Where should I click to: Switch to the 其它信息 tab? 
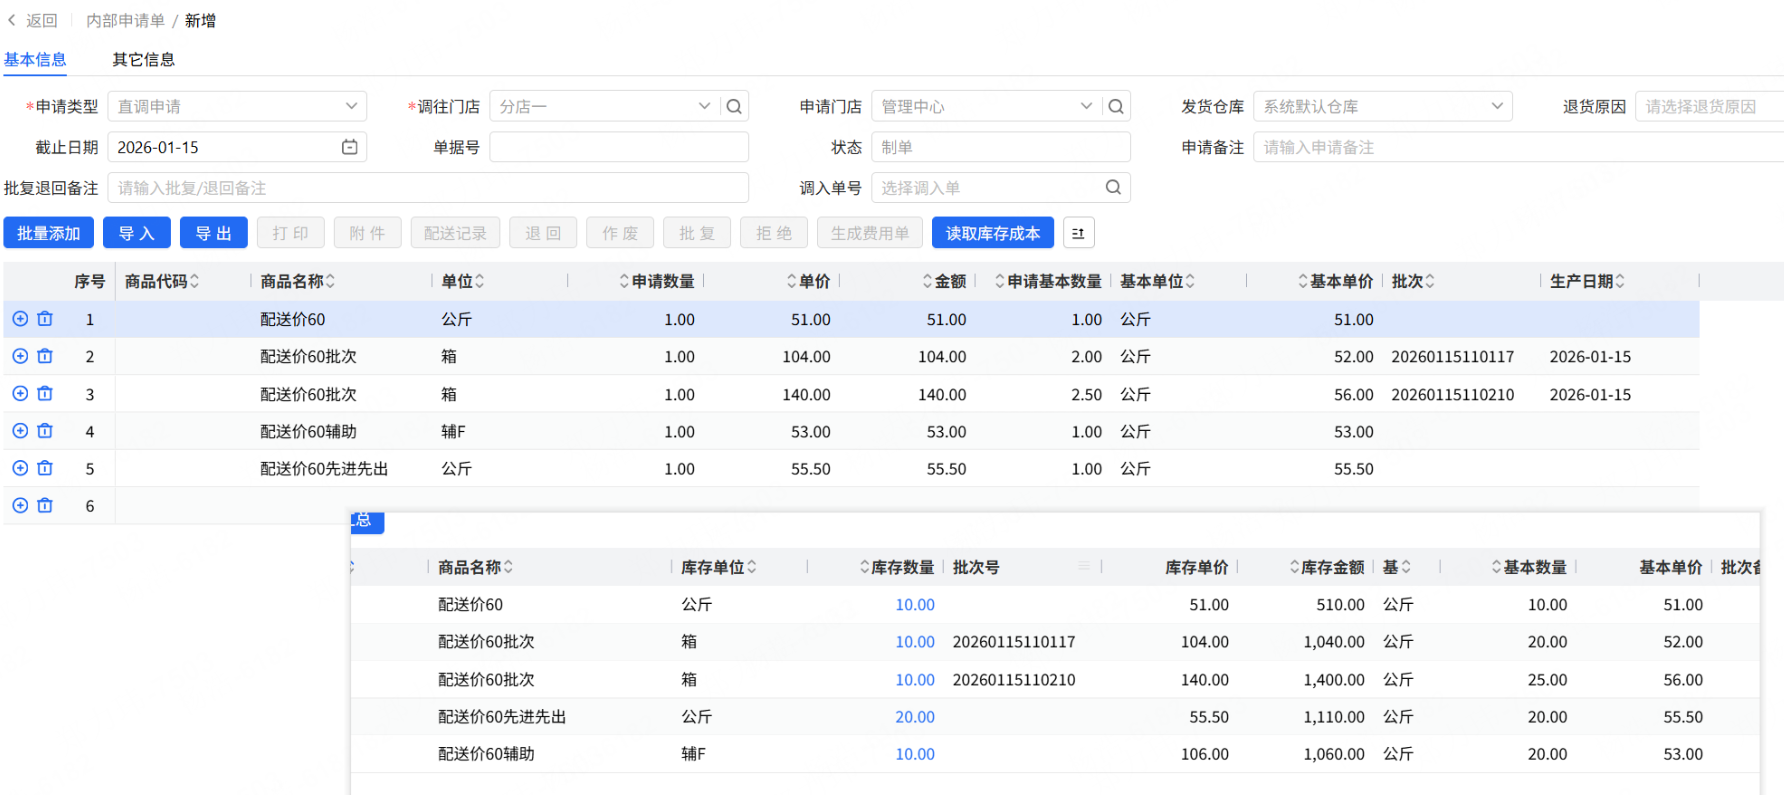pyautogui.click(x=143, y=60)
